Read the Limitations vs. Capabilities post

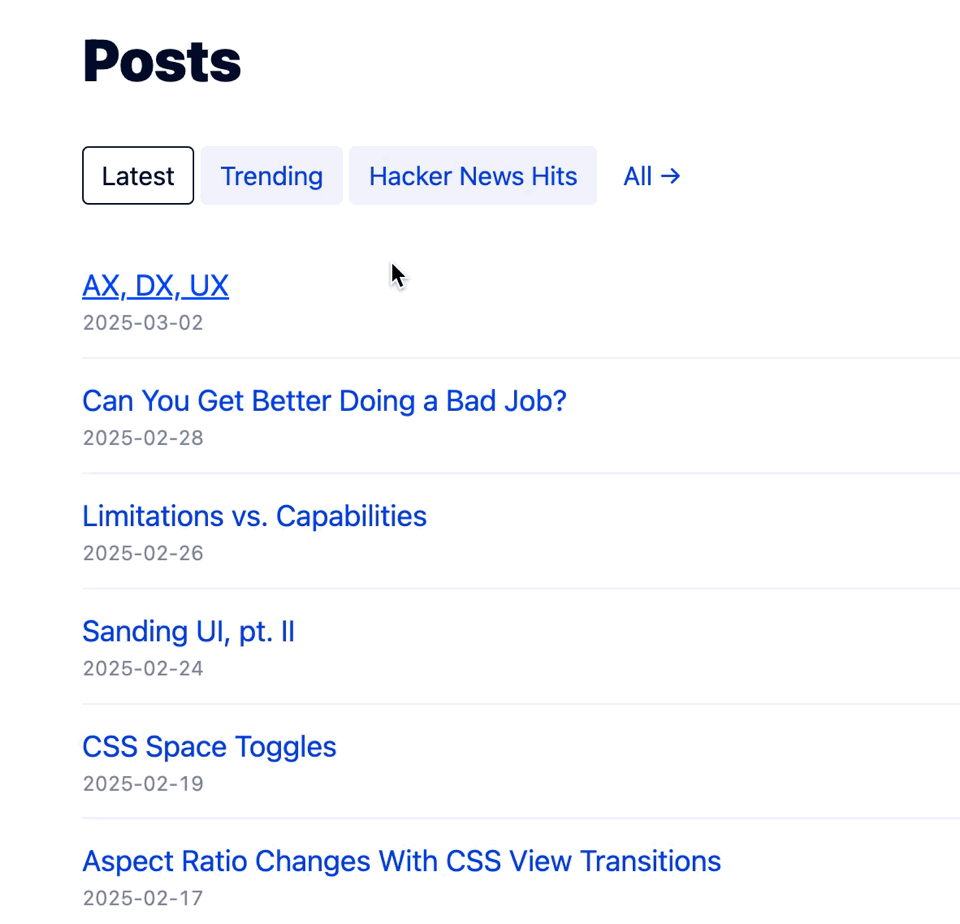255,516
